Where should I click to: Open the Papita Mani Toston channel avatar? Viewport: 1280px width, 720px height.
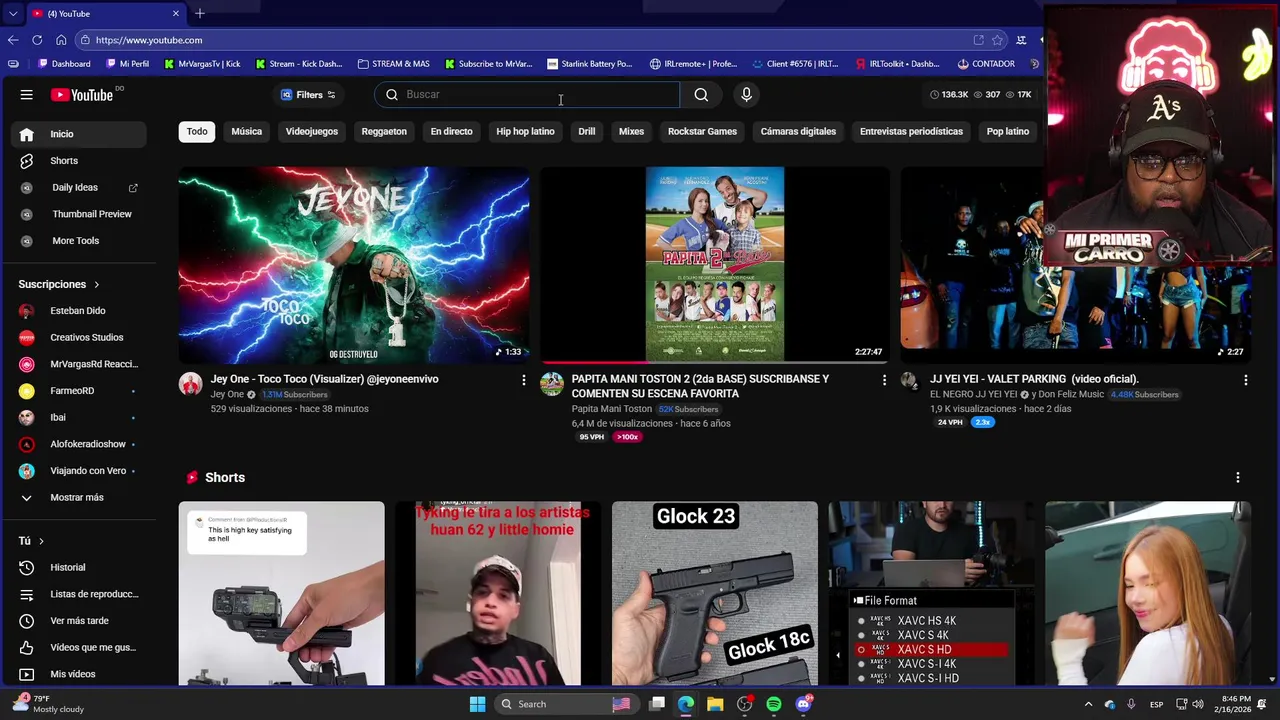[552, 384]
